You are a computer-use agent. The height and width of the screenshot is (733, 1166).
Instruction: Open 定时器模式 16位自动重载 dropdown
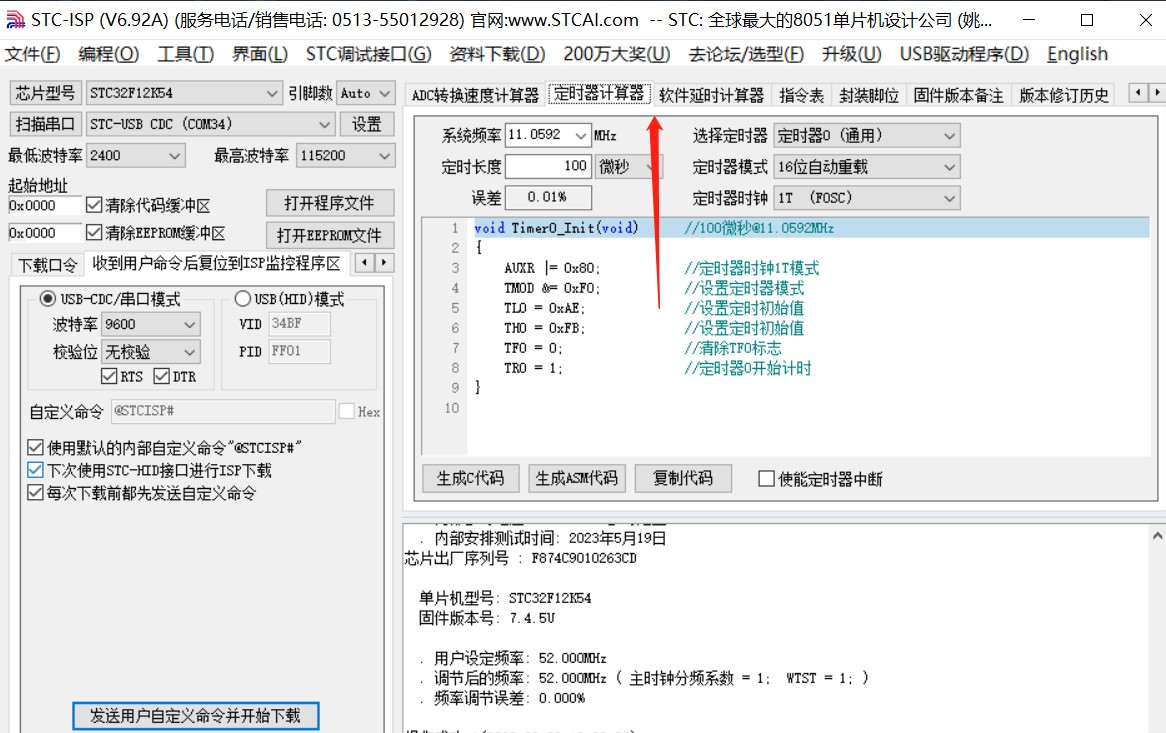[866, 167]
